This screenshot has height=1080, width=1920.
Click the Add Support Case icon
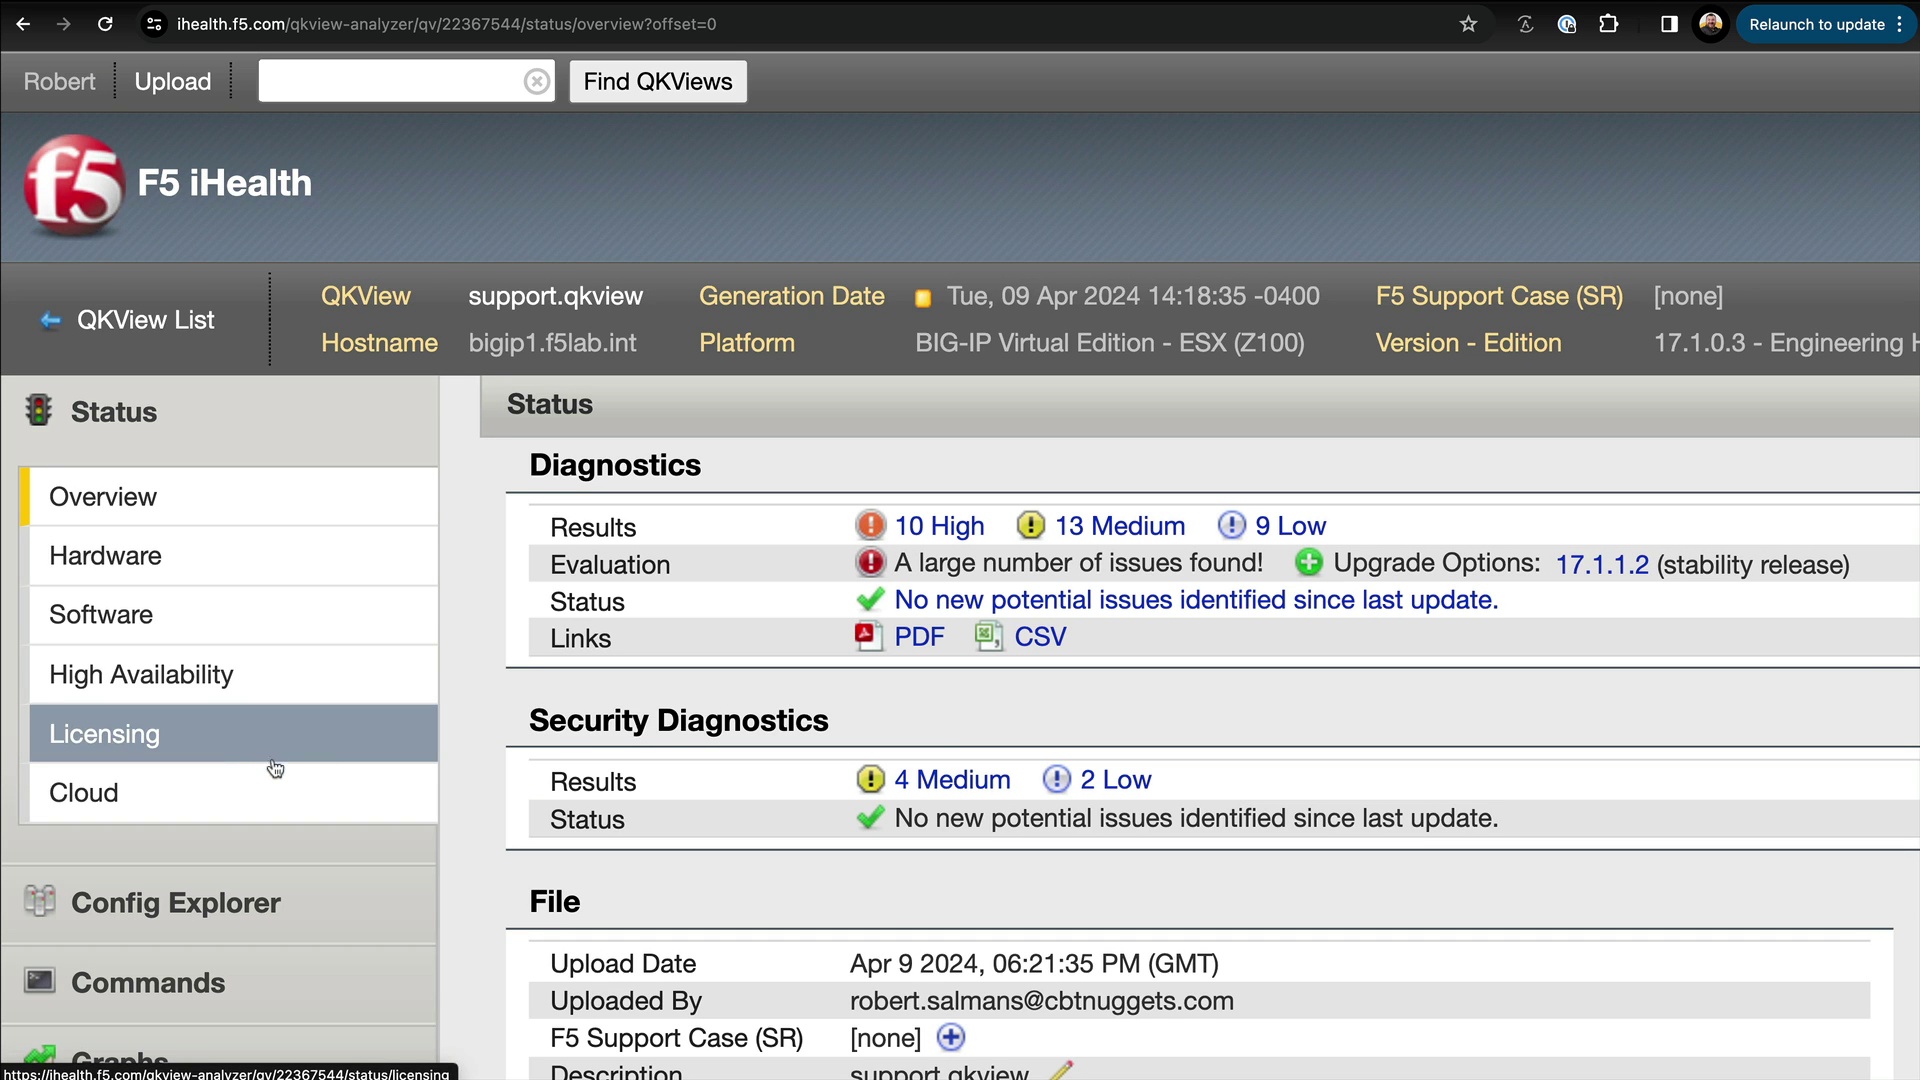pyautogui.click(x=953, y=1040)
